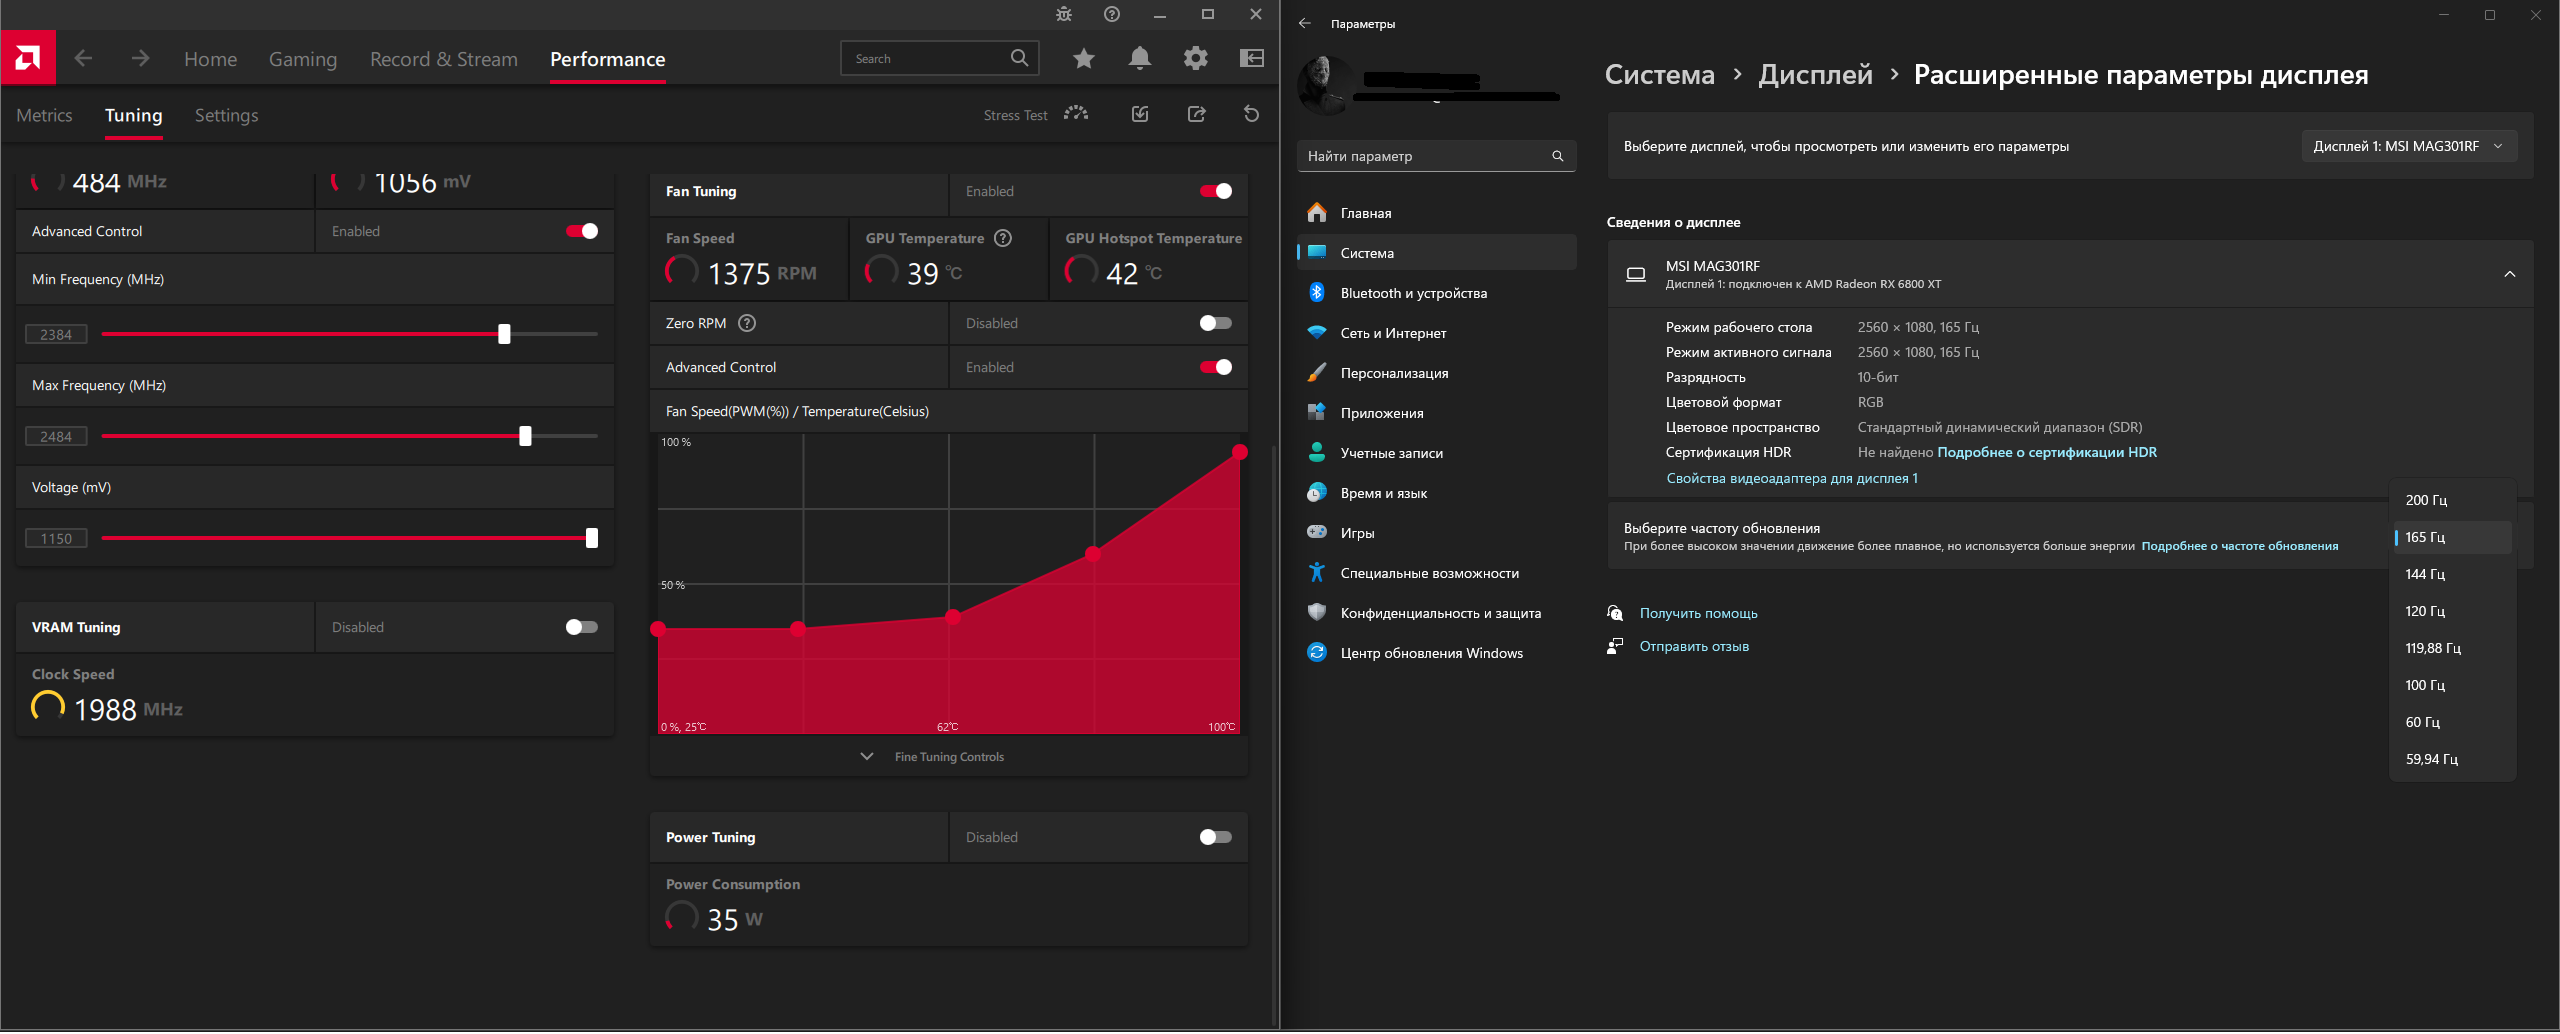Click the Min Frequency slider handle
Screen dimensions: 2560x1034
(x=504, y=334)
